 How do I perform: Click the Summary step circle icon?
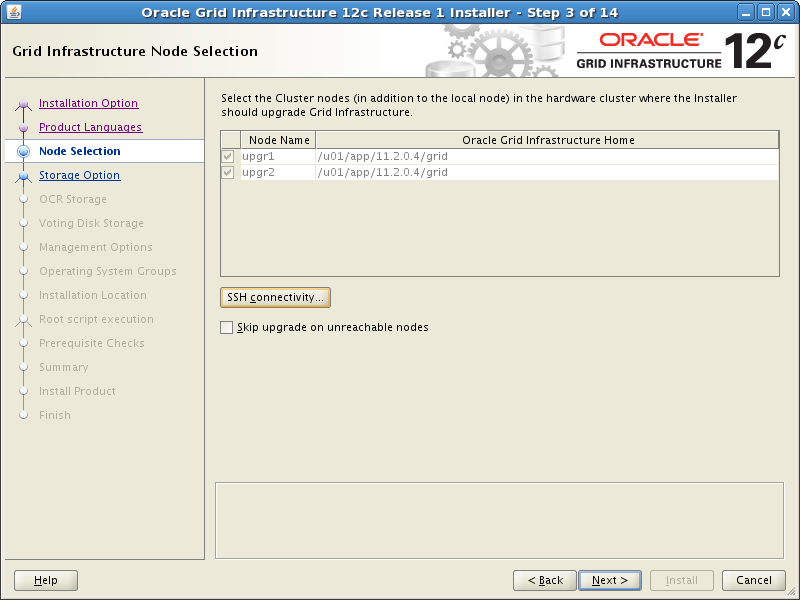point(26,367)
